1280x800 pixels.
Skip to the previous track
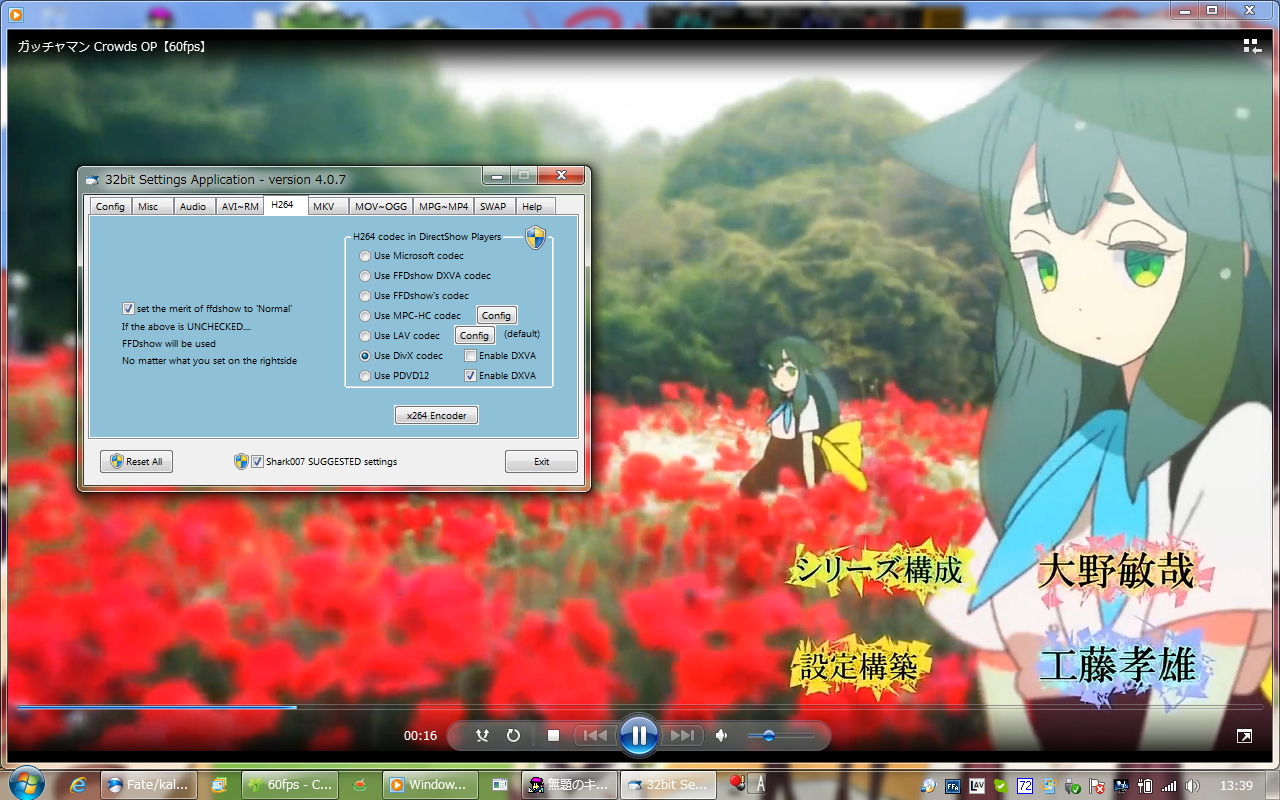pyautogui.click(x=595, y=736)
